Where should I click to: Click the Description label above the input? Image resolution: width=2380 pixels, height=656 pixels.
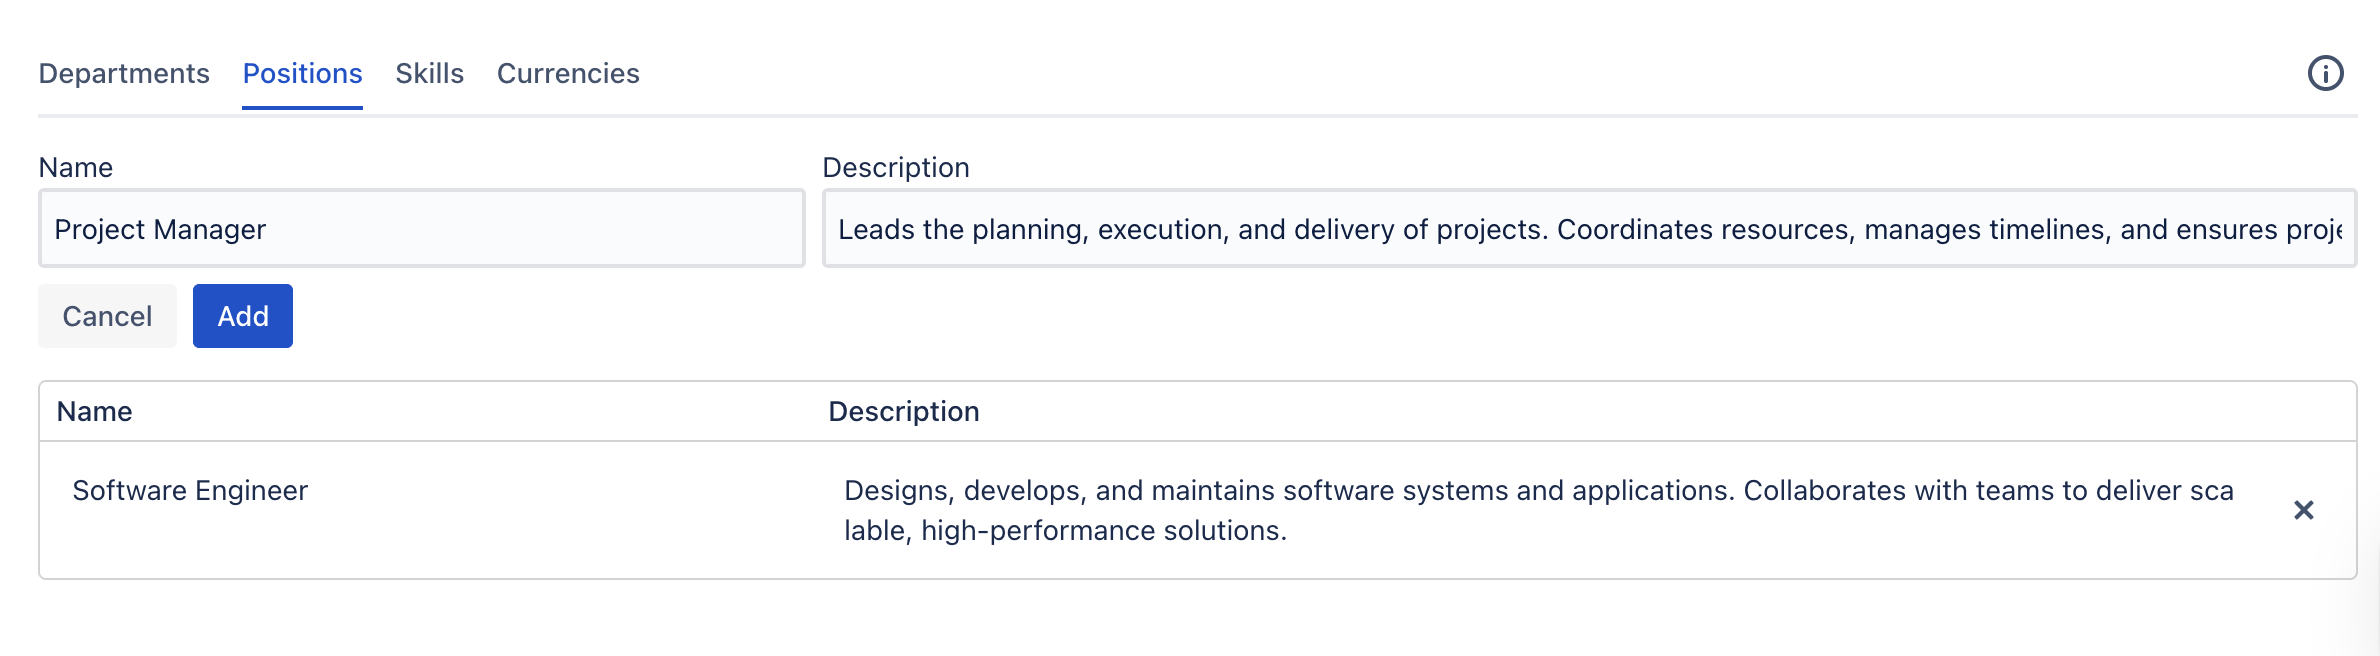[x=895, y=167]
